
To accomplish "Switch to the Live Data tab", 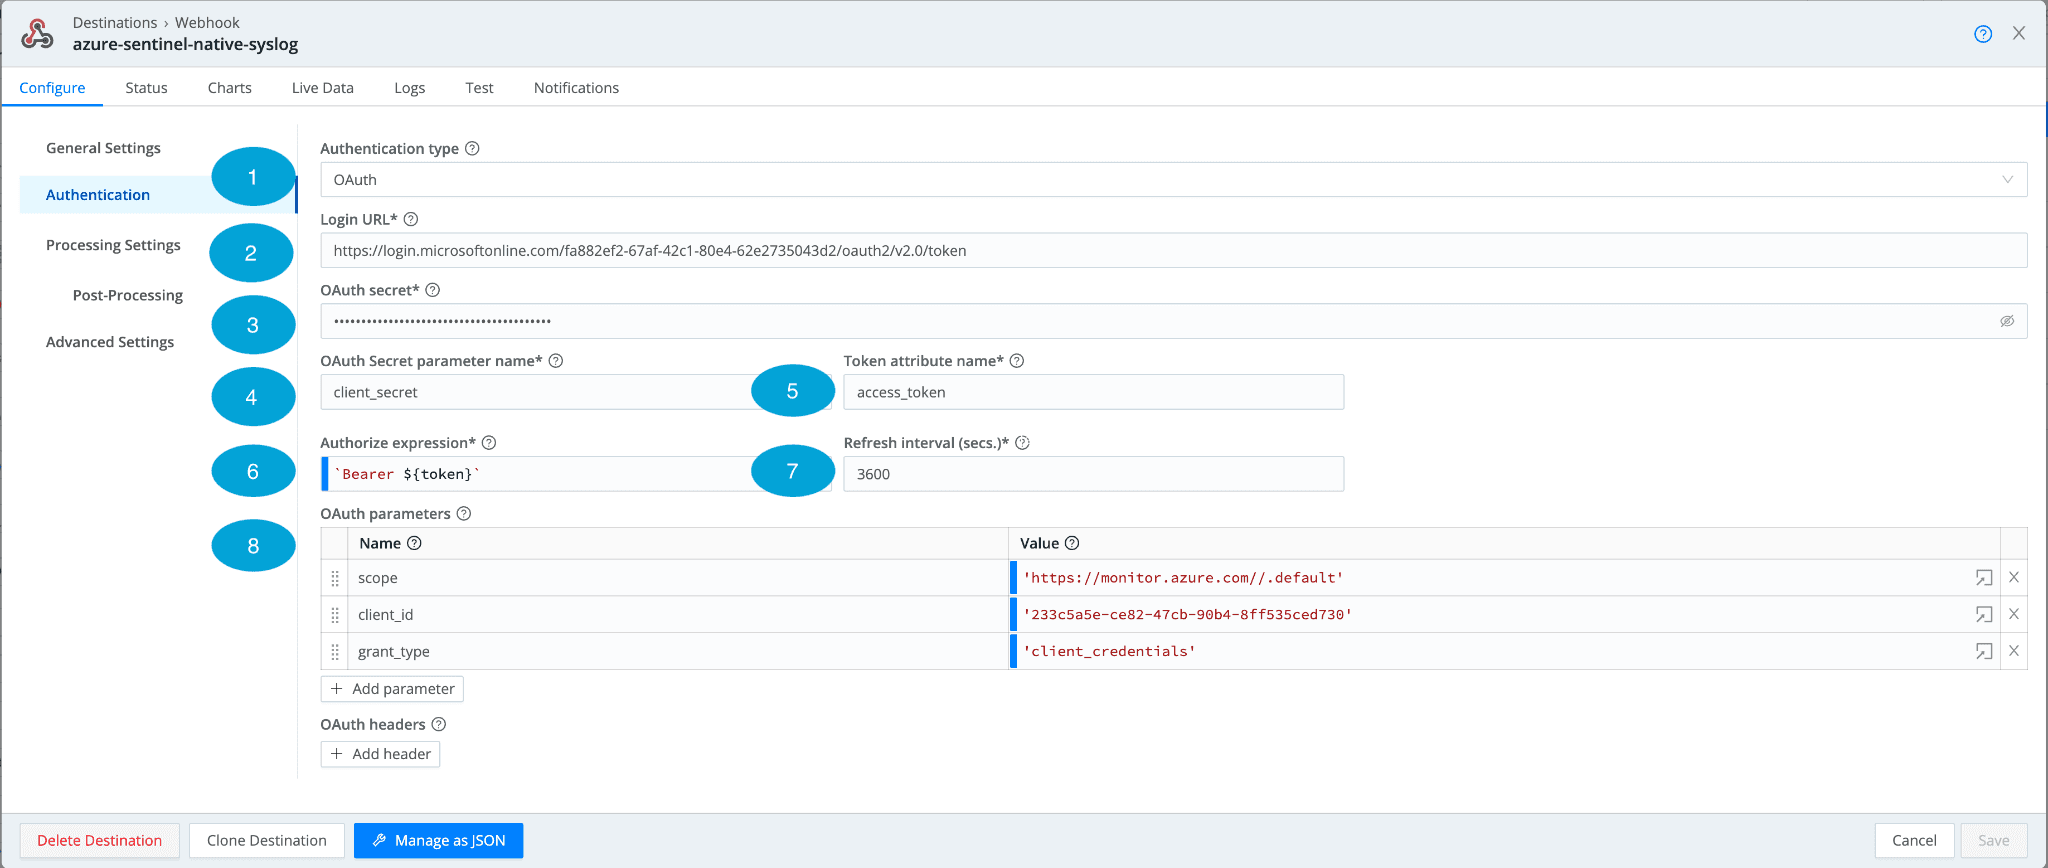I will tap(322, 88).
